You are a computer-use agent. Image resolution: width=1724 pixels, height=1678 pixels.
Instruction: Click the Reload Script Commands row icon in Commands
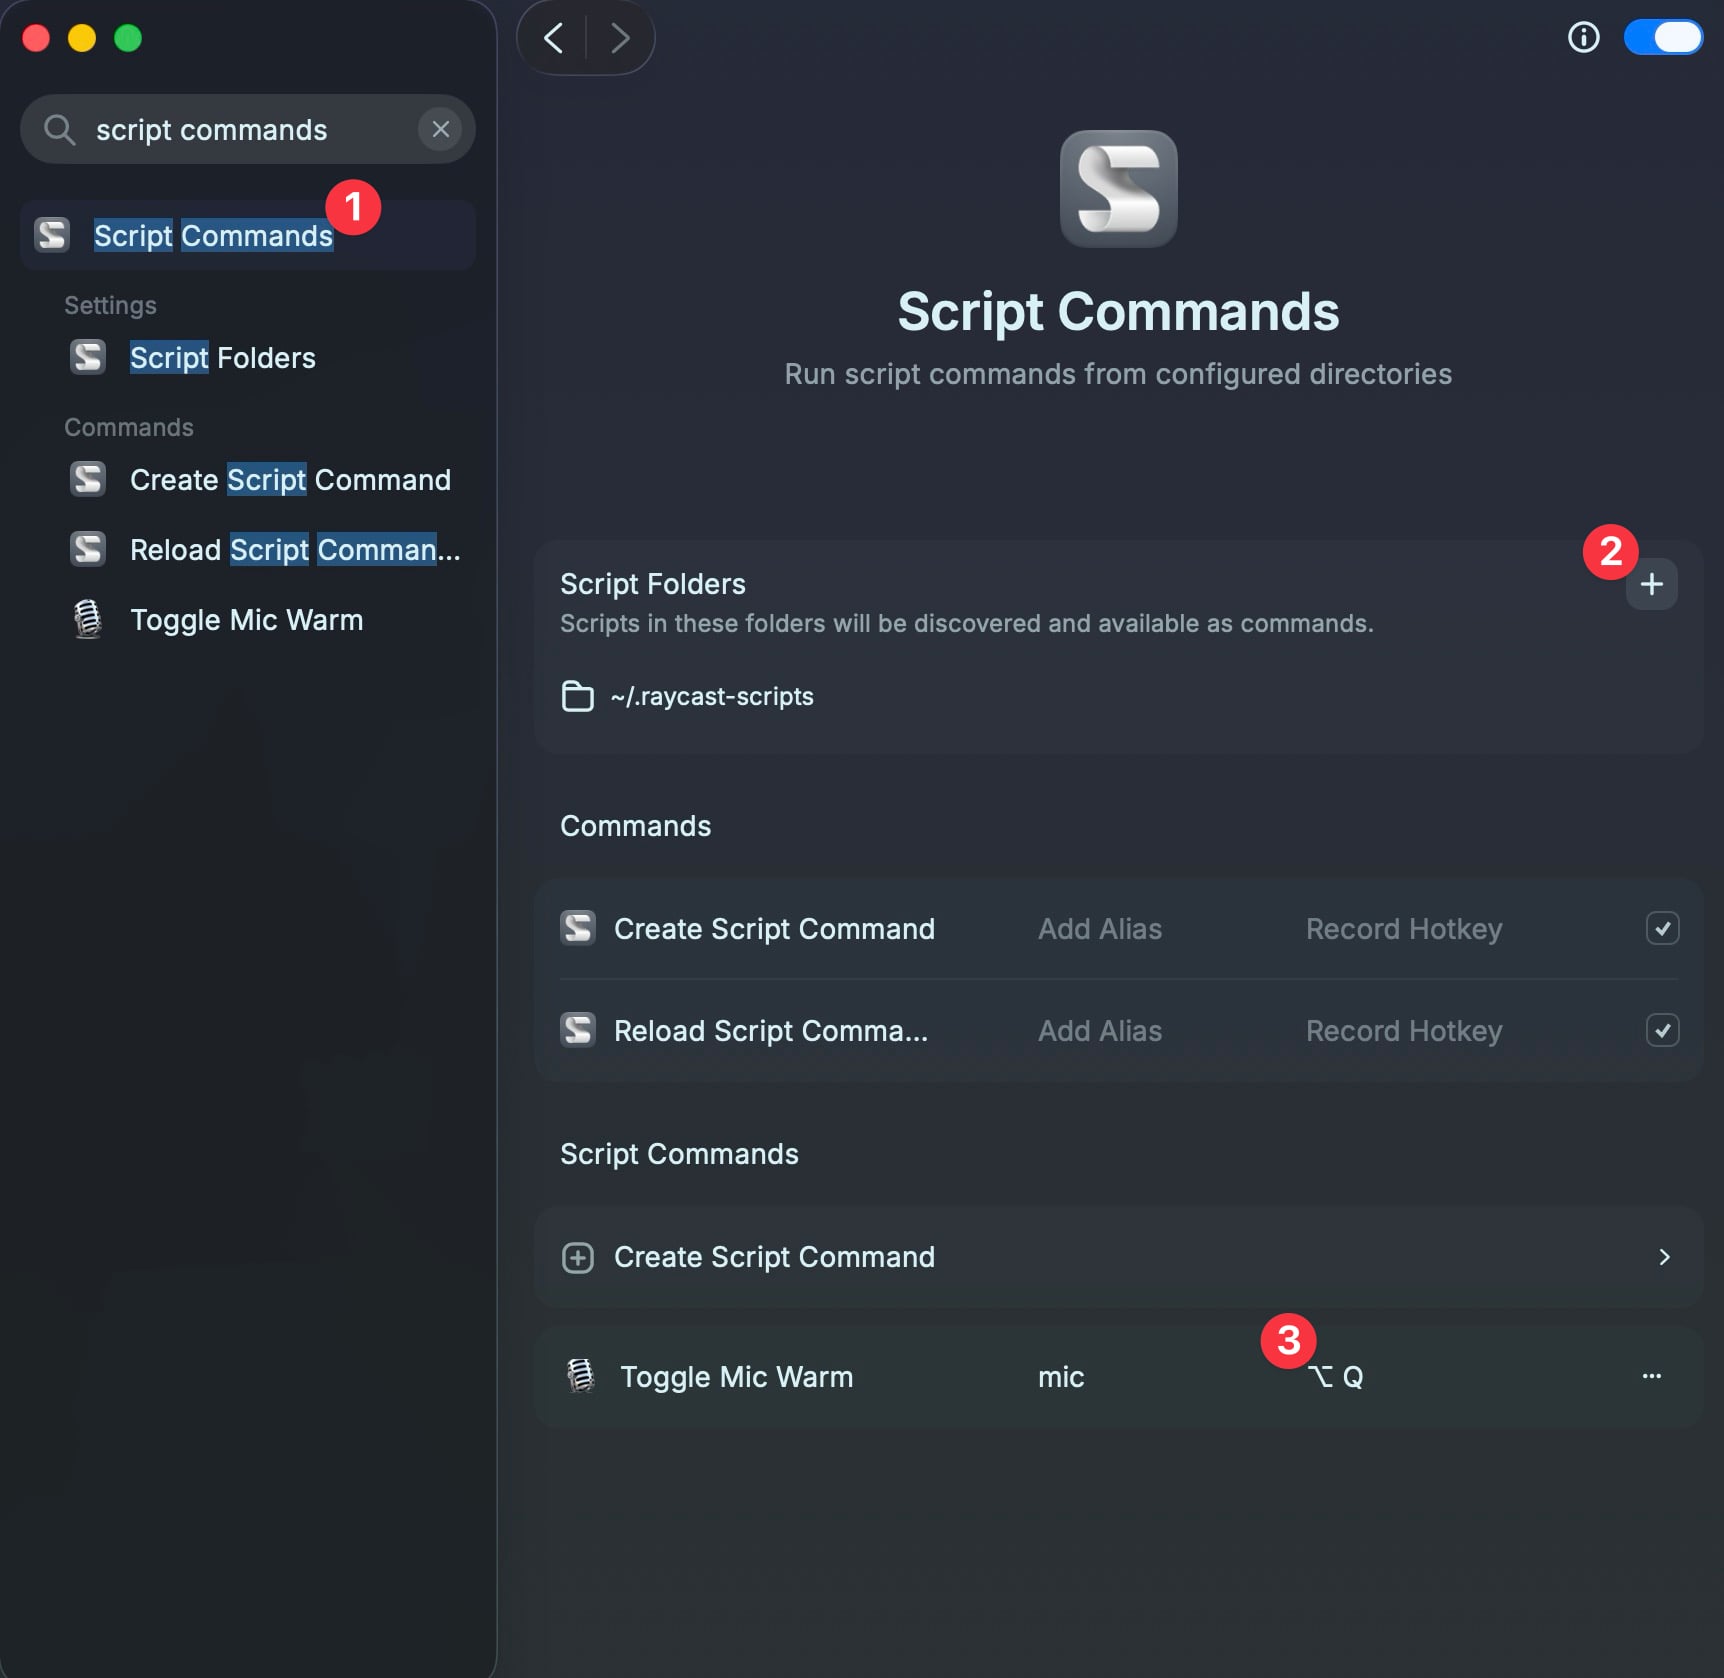(578, 1030)
